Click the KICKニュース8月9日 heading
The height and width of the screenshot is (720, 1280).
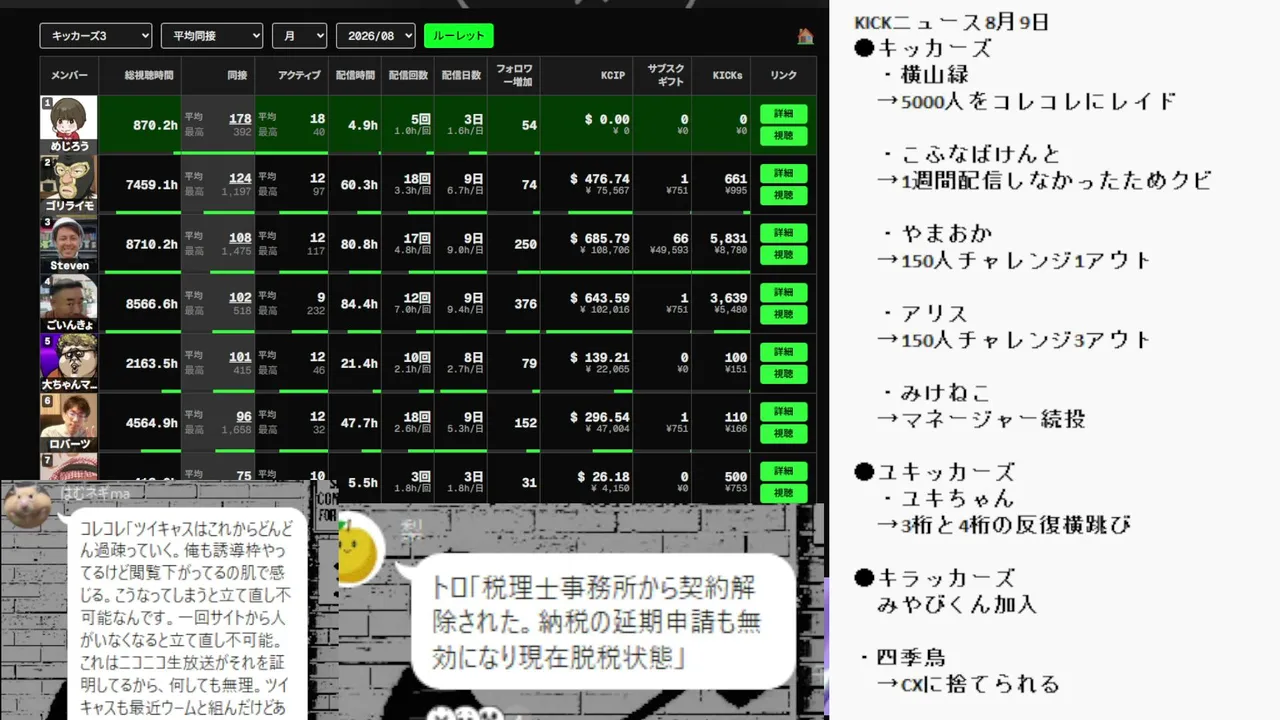[x=951, y=22]
